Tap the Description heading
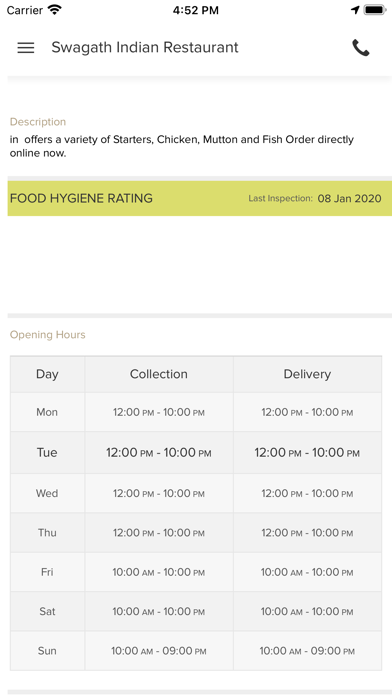The image size is (392, 696). (x=38, y=122)
